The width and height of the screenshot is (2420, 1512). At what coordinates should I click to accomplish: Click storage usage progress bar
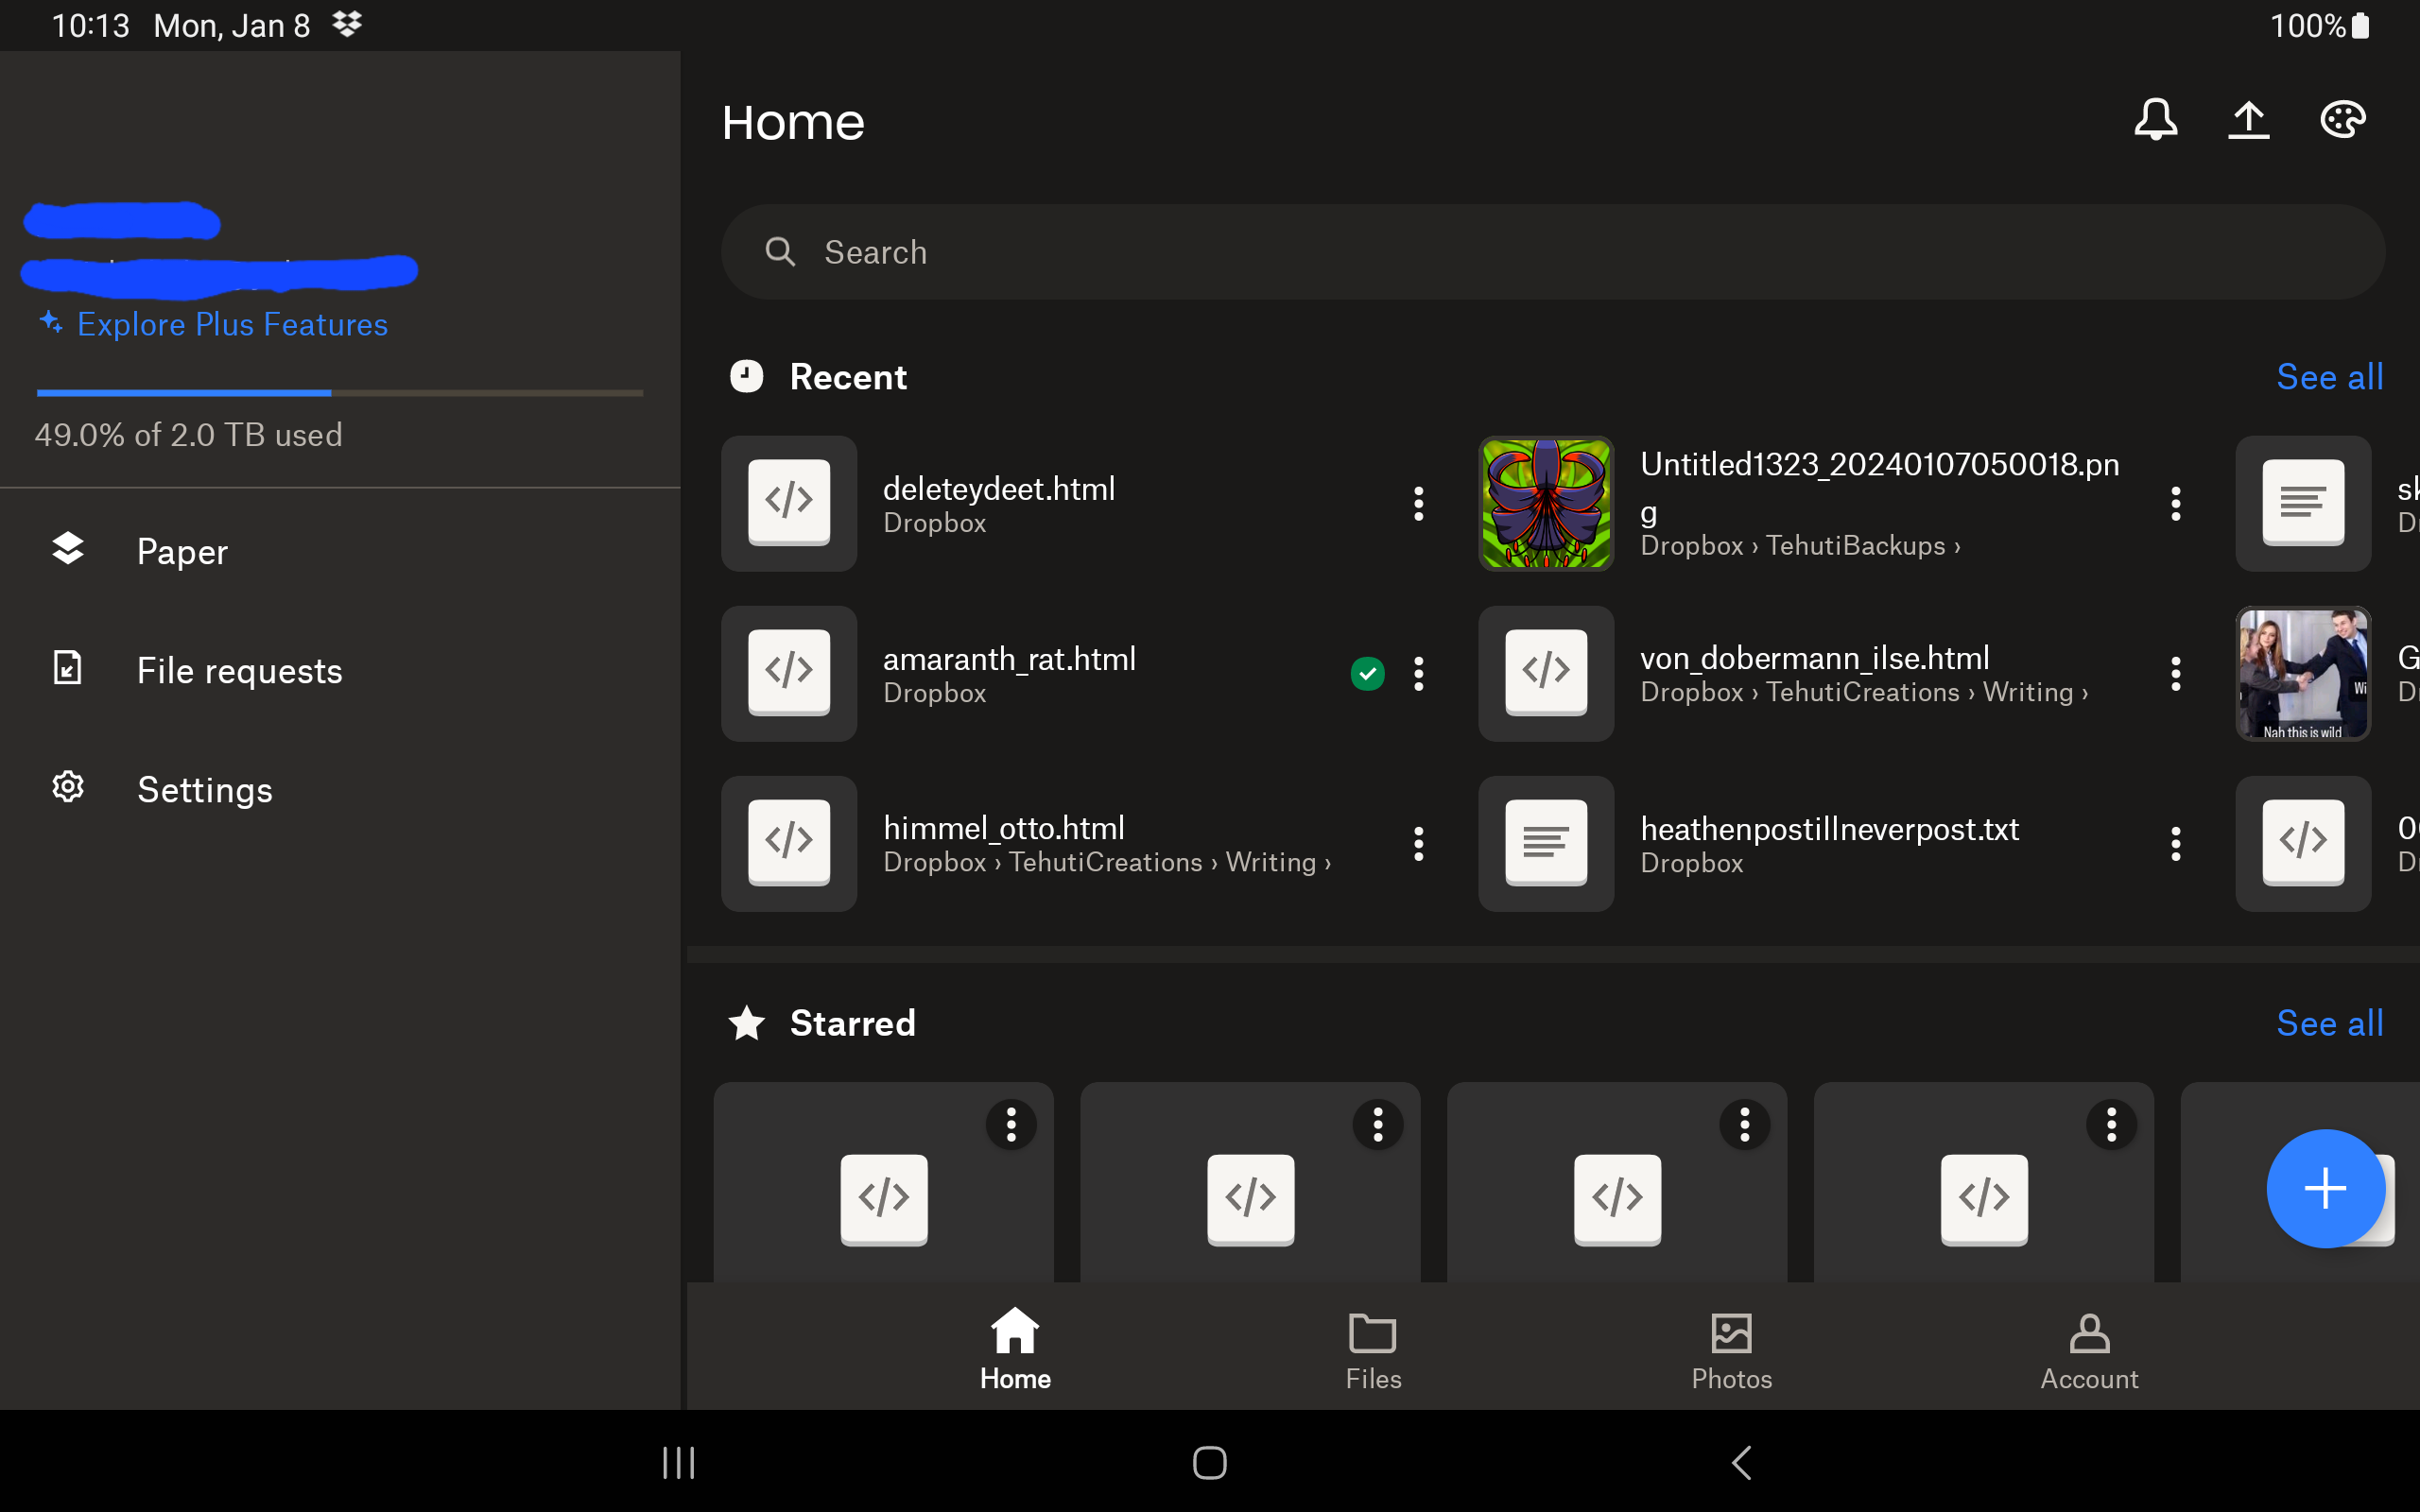tap(339, 392)
